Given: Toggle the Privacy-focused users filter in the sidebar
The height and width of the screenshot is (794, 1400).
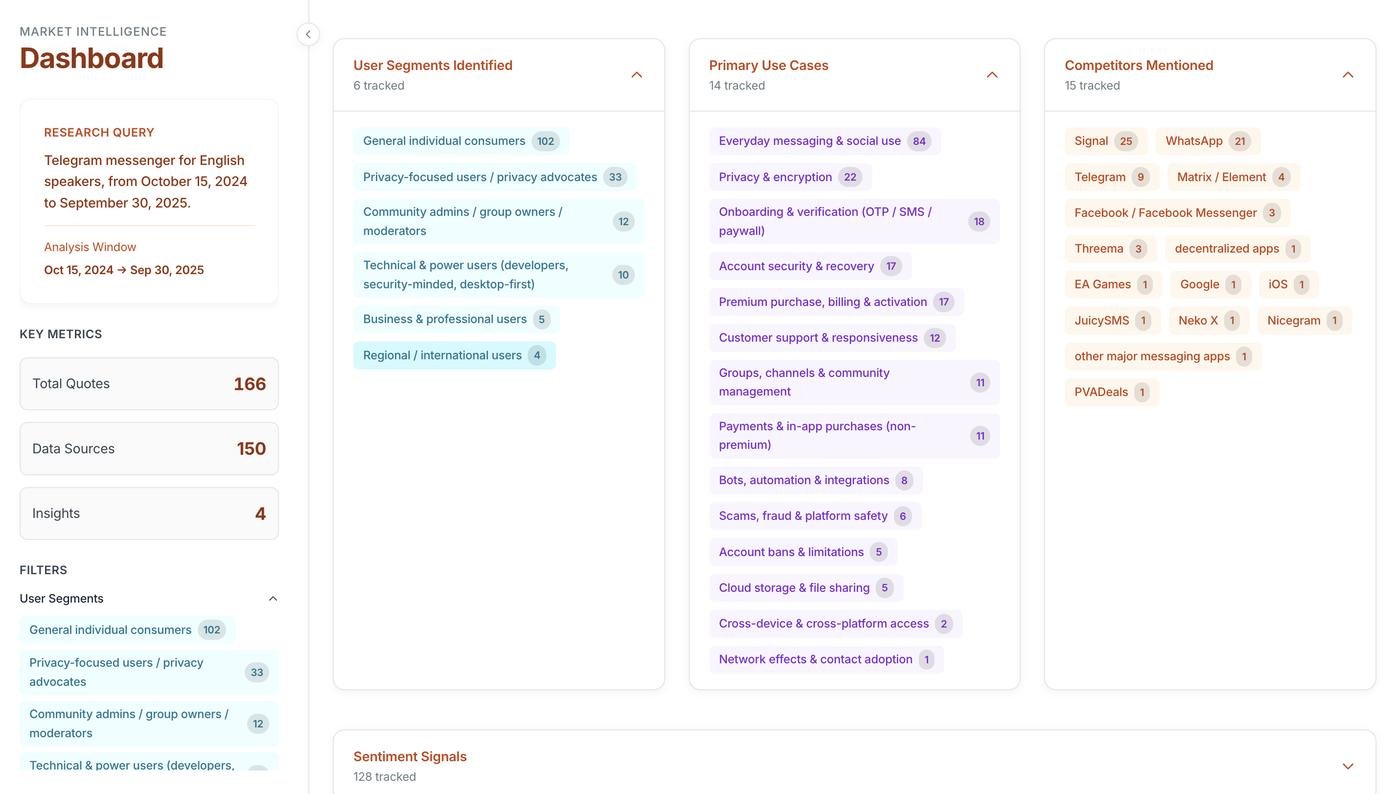Looking at the screenshot, I should pyautogui.click(x=148, y=672).
